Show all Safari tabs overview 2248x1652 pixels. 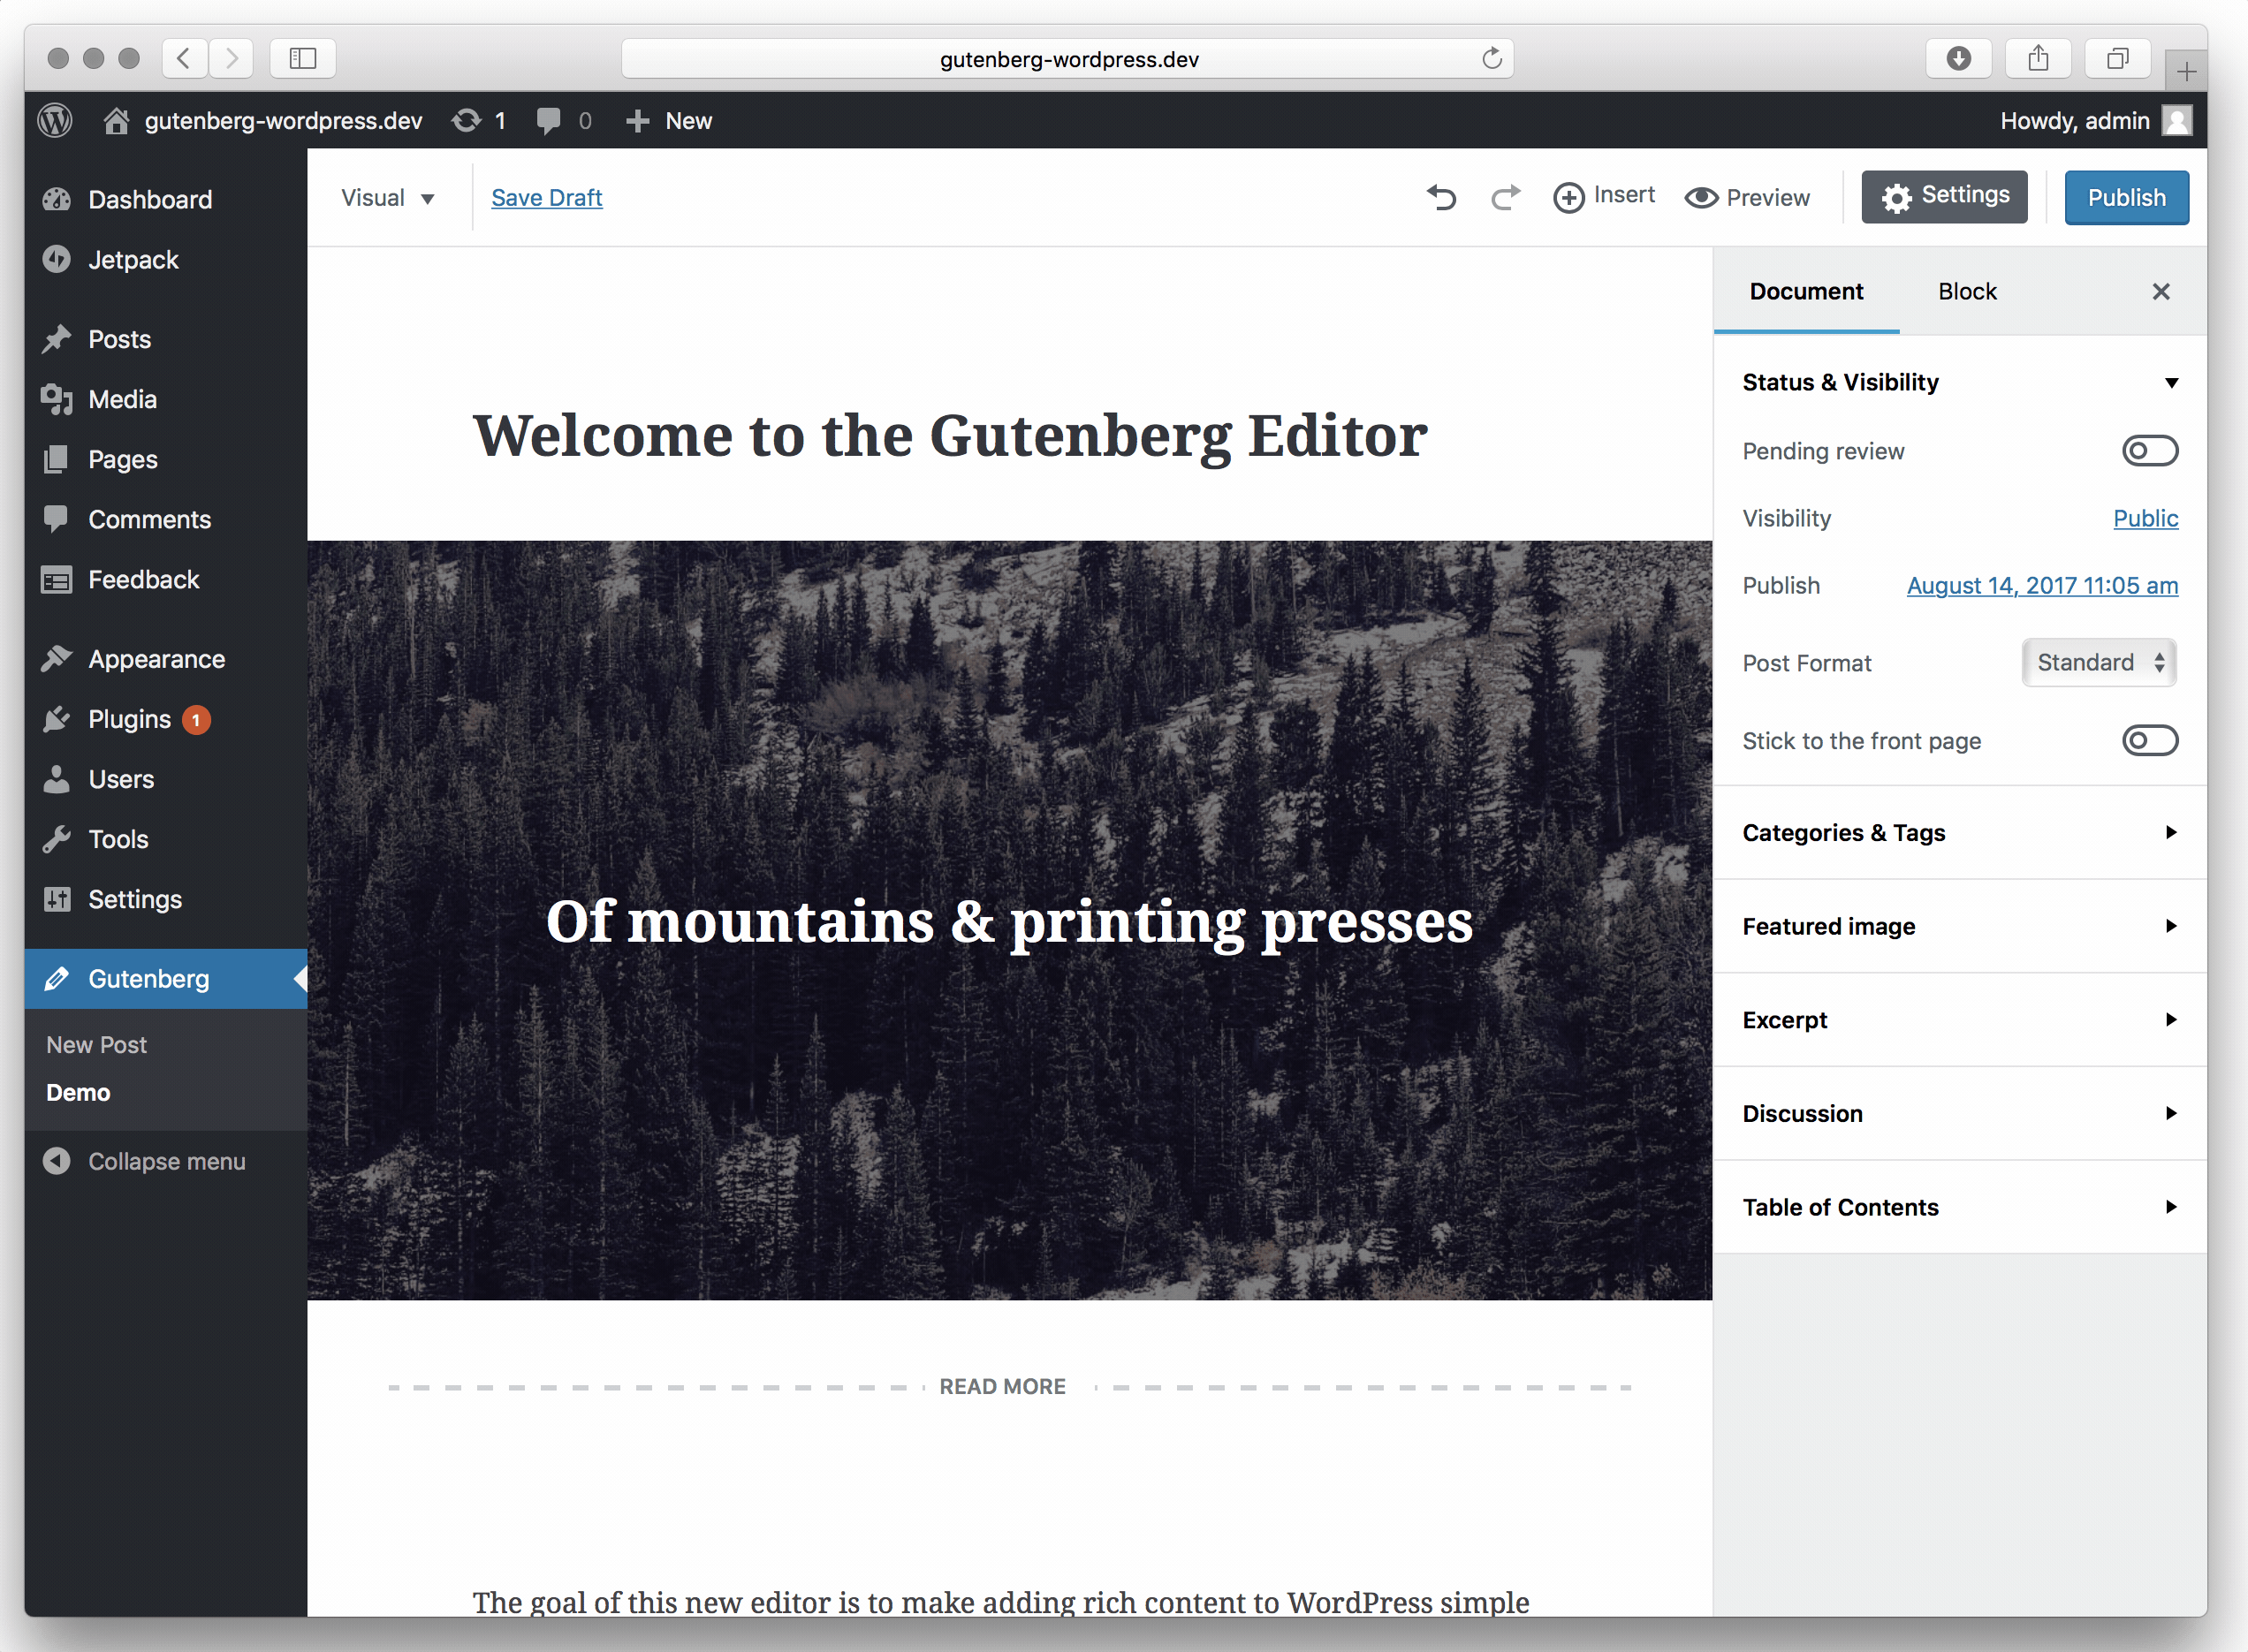(x=2117, y=58)
